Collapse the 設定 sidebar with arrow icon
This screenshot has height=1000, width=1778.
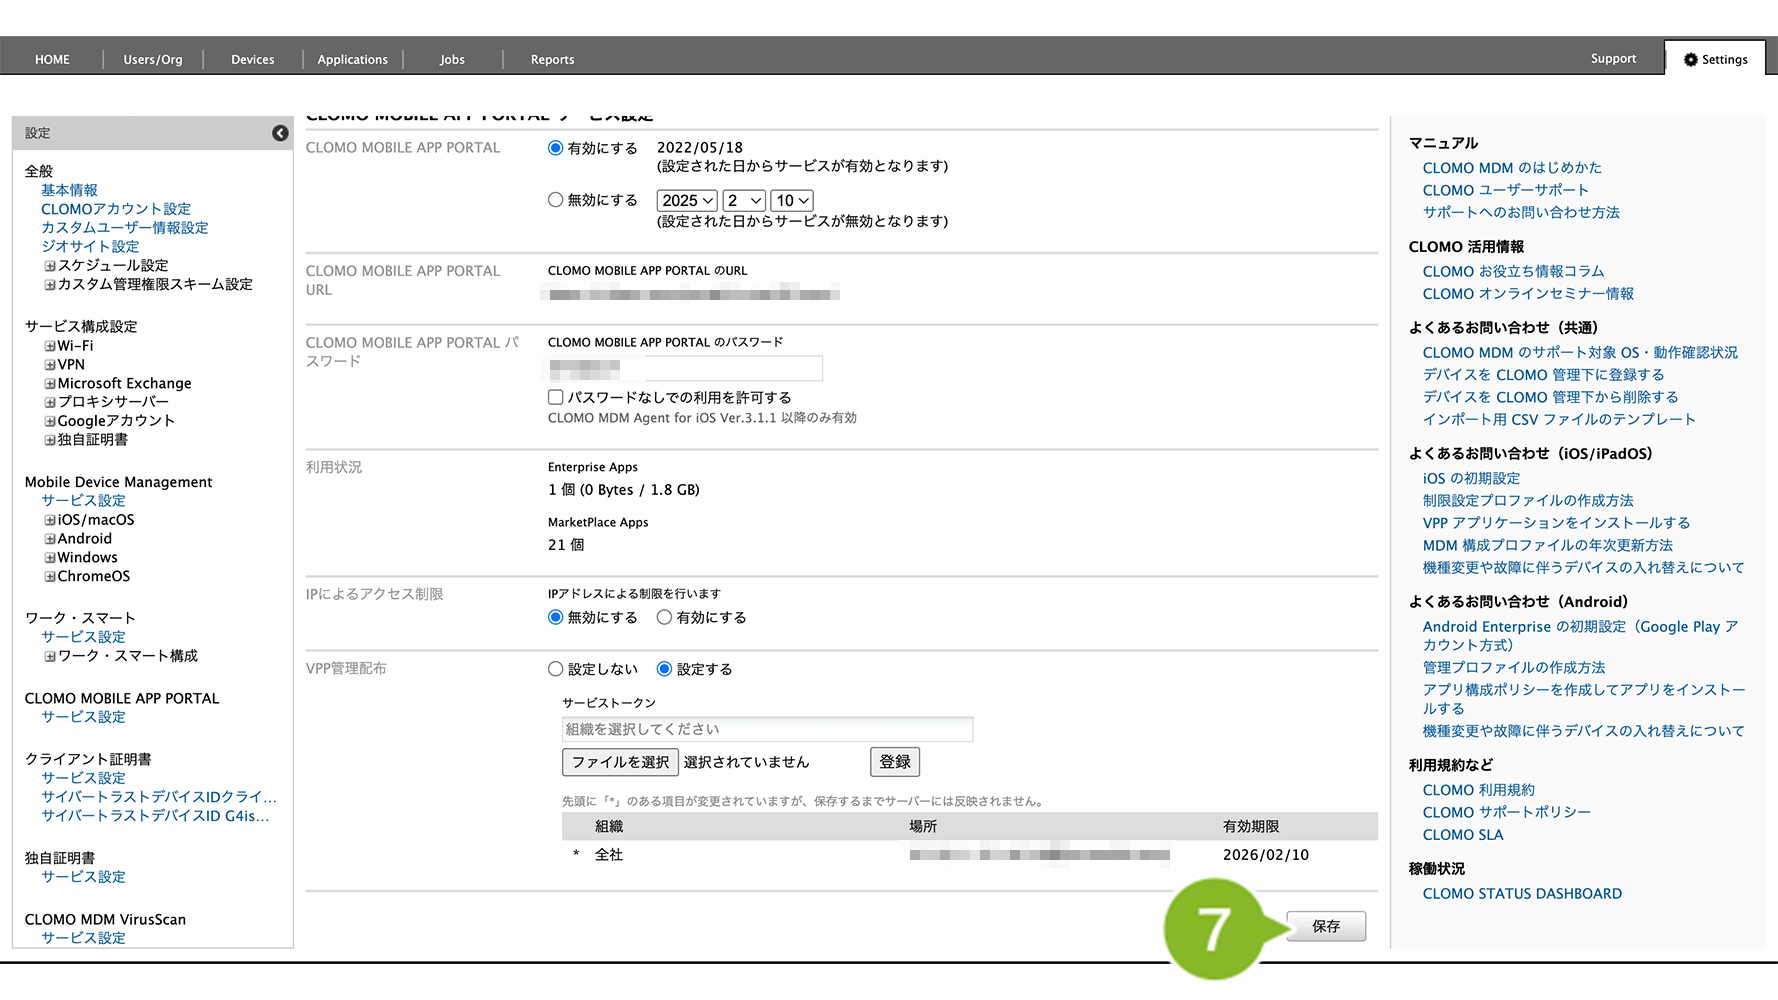[280, 133]
